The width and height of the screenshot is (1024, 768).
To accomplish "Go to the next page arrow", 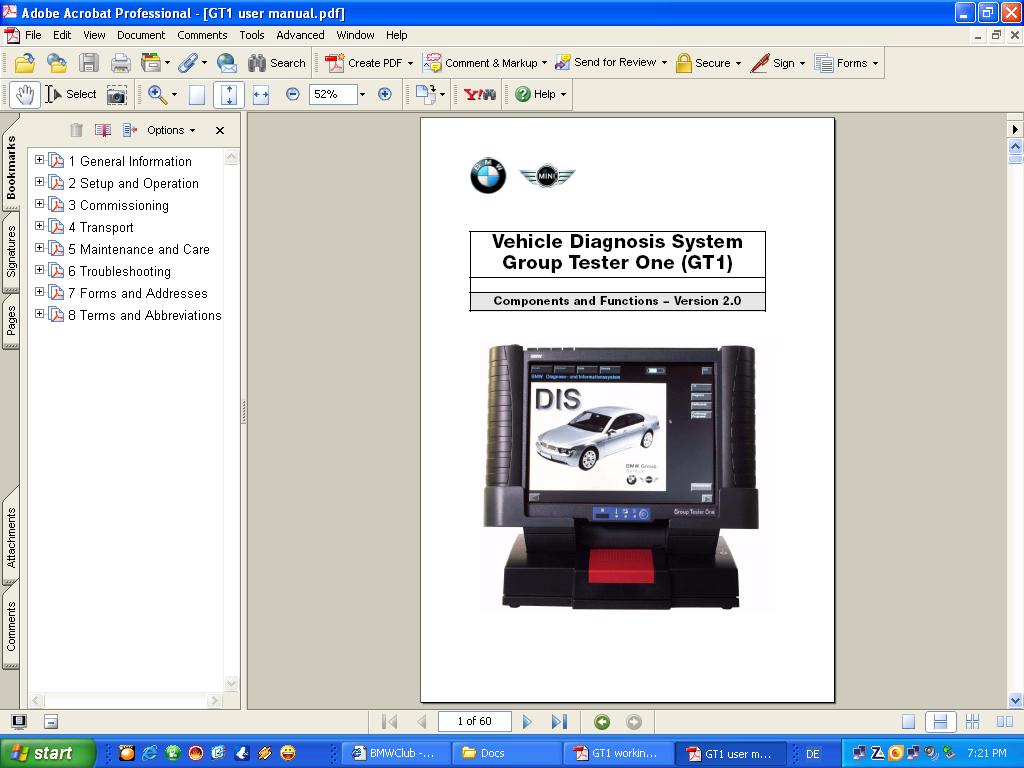I will pyautogui.click(x=527, y=722).
